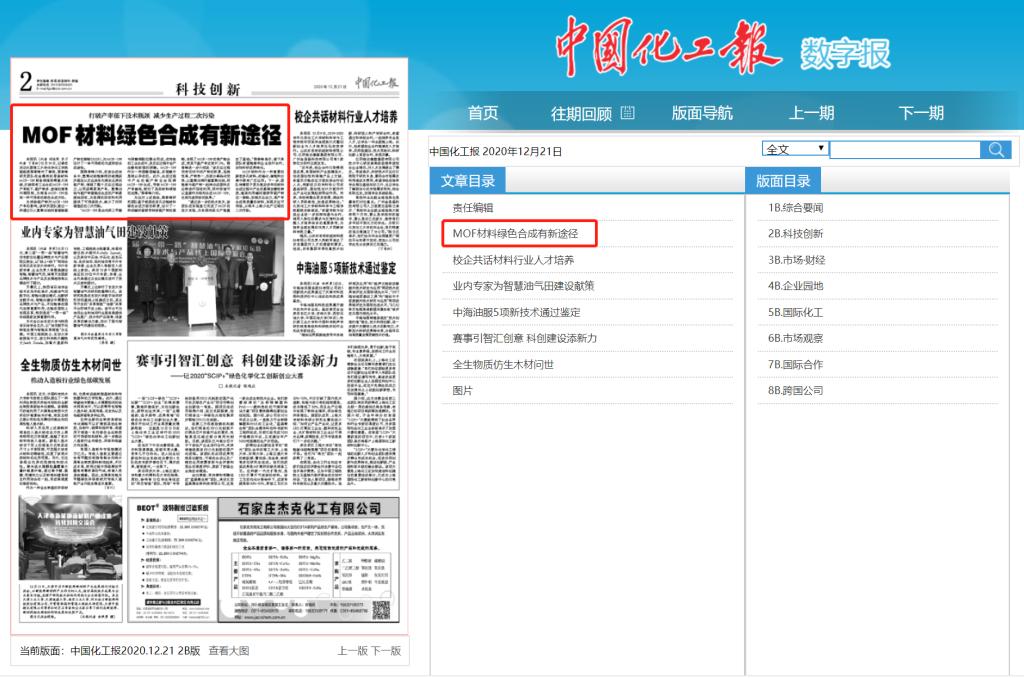Go to 首页 in the navigation bar
The height and width of the screenshot is (678, 1024).
(x=483, y=113)
